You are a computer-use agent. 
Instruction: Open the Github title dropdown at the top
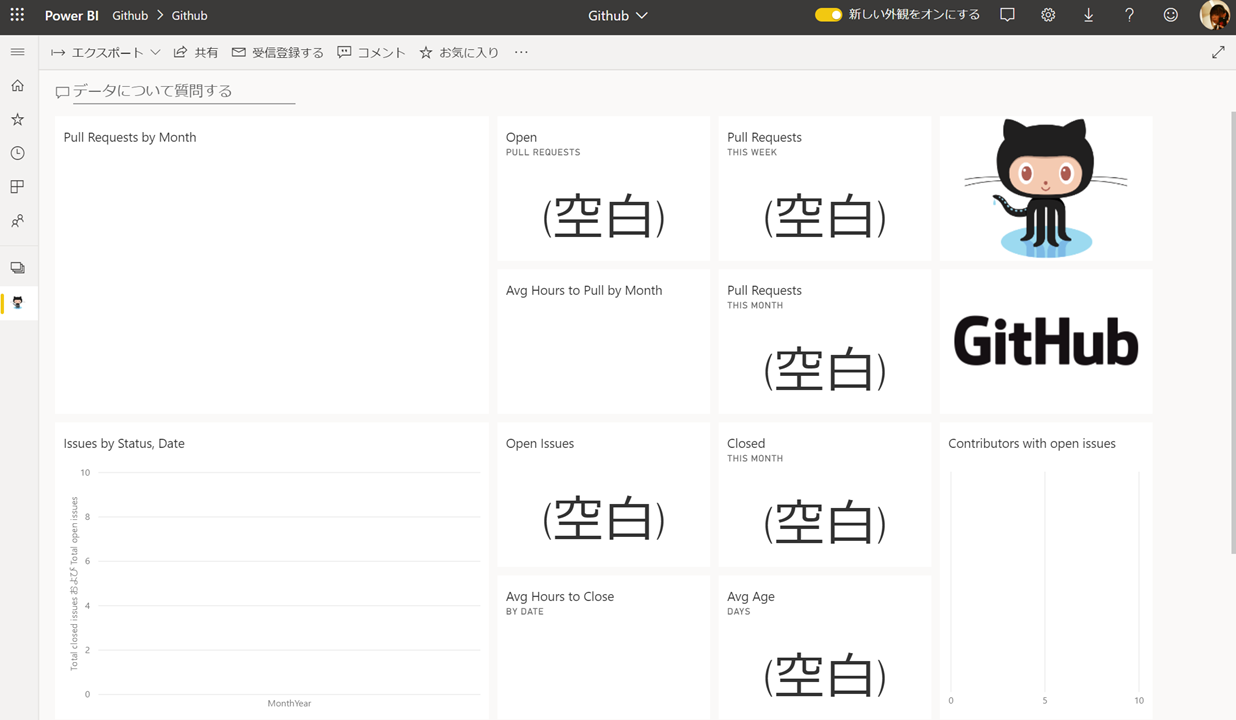(617, 15)
